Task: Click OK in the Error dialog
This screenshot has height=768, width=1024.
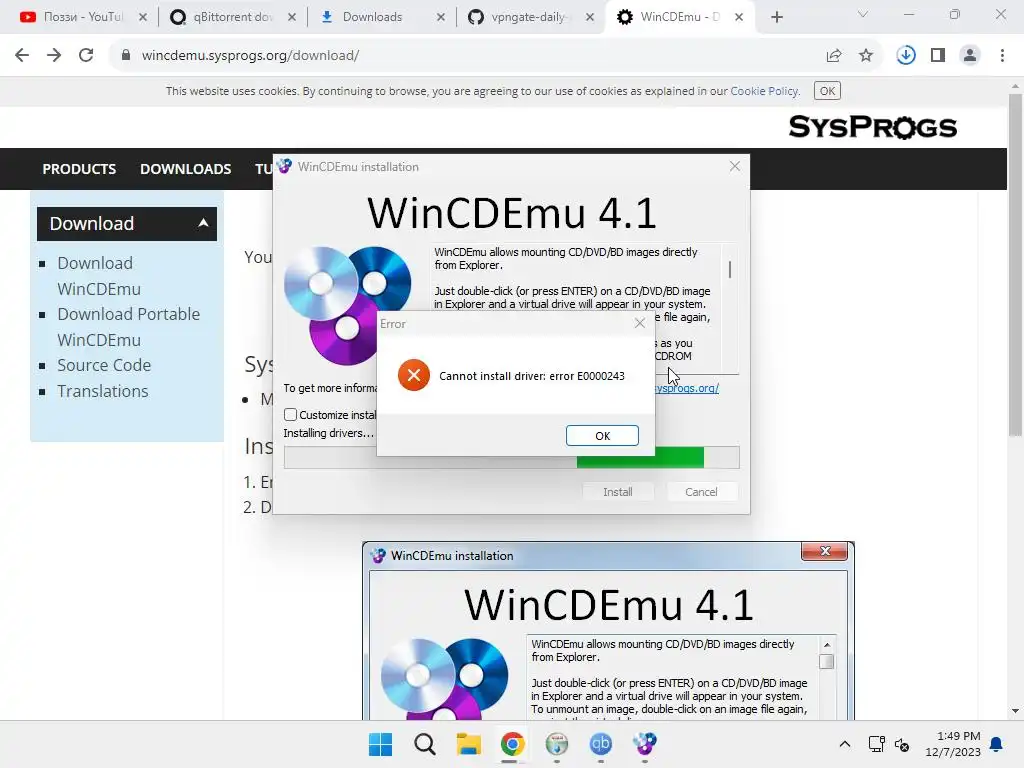Action: (x=601, y=436)
